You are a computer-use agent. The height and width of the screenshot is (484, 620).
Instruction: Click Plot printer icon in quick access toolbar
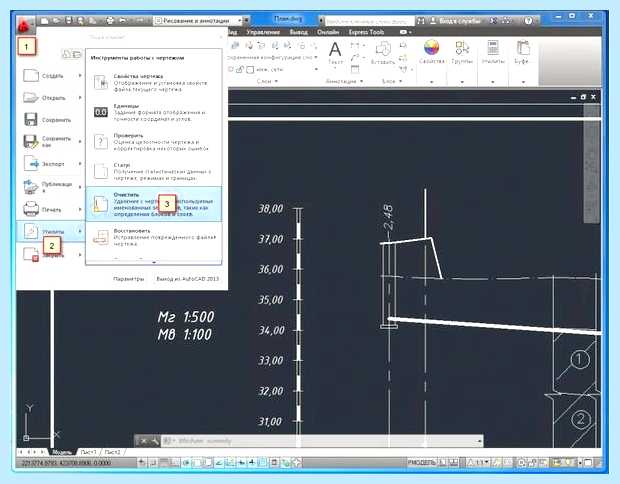tap(110, 21)
